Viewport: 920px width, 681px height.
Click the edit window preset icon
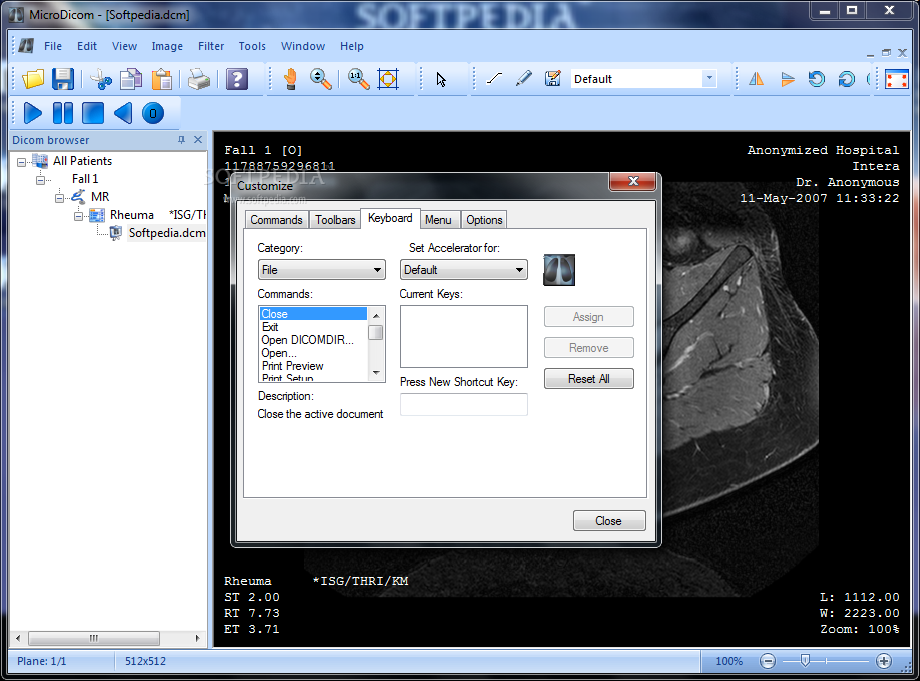pyautogui.click(x=553, y=79)
